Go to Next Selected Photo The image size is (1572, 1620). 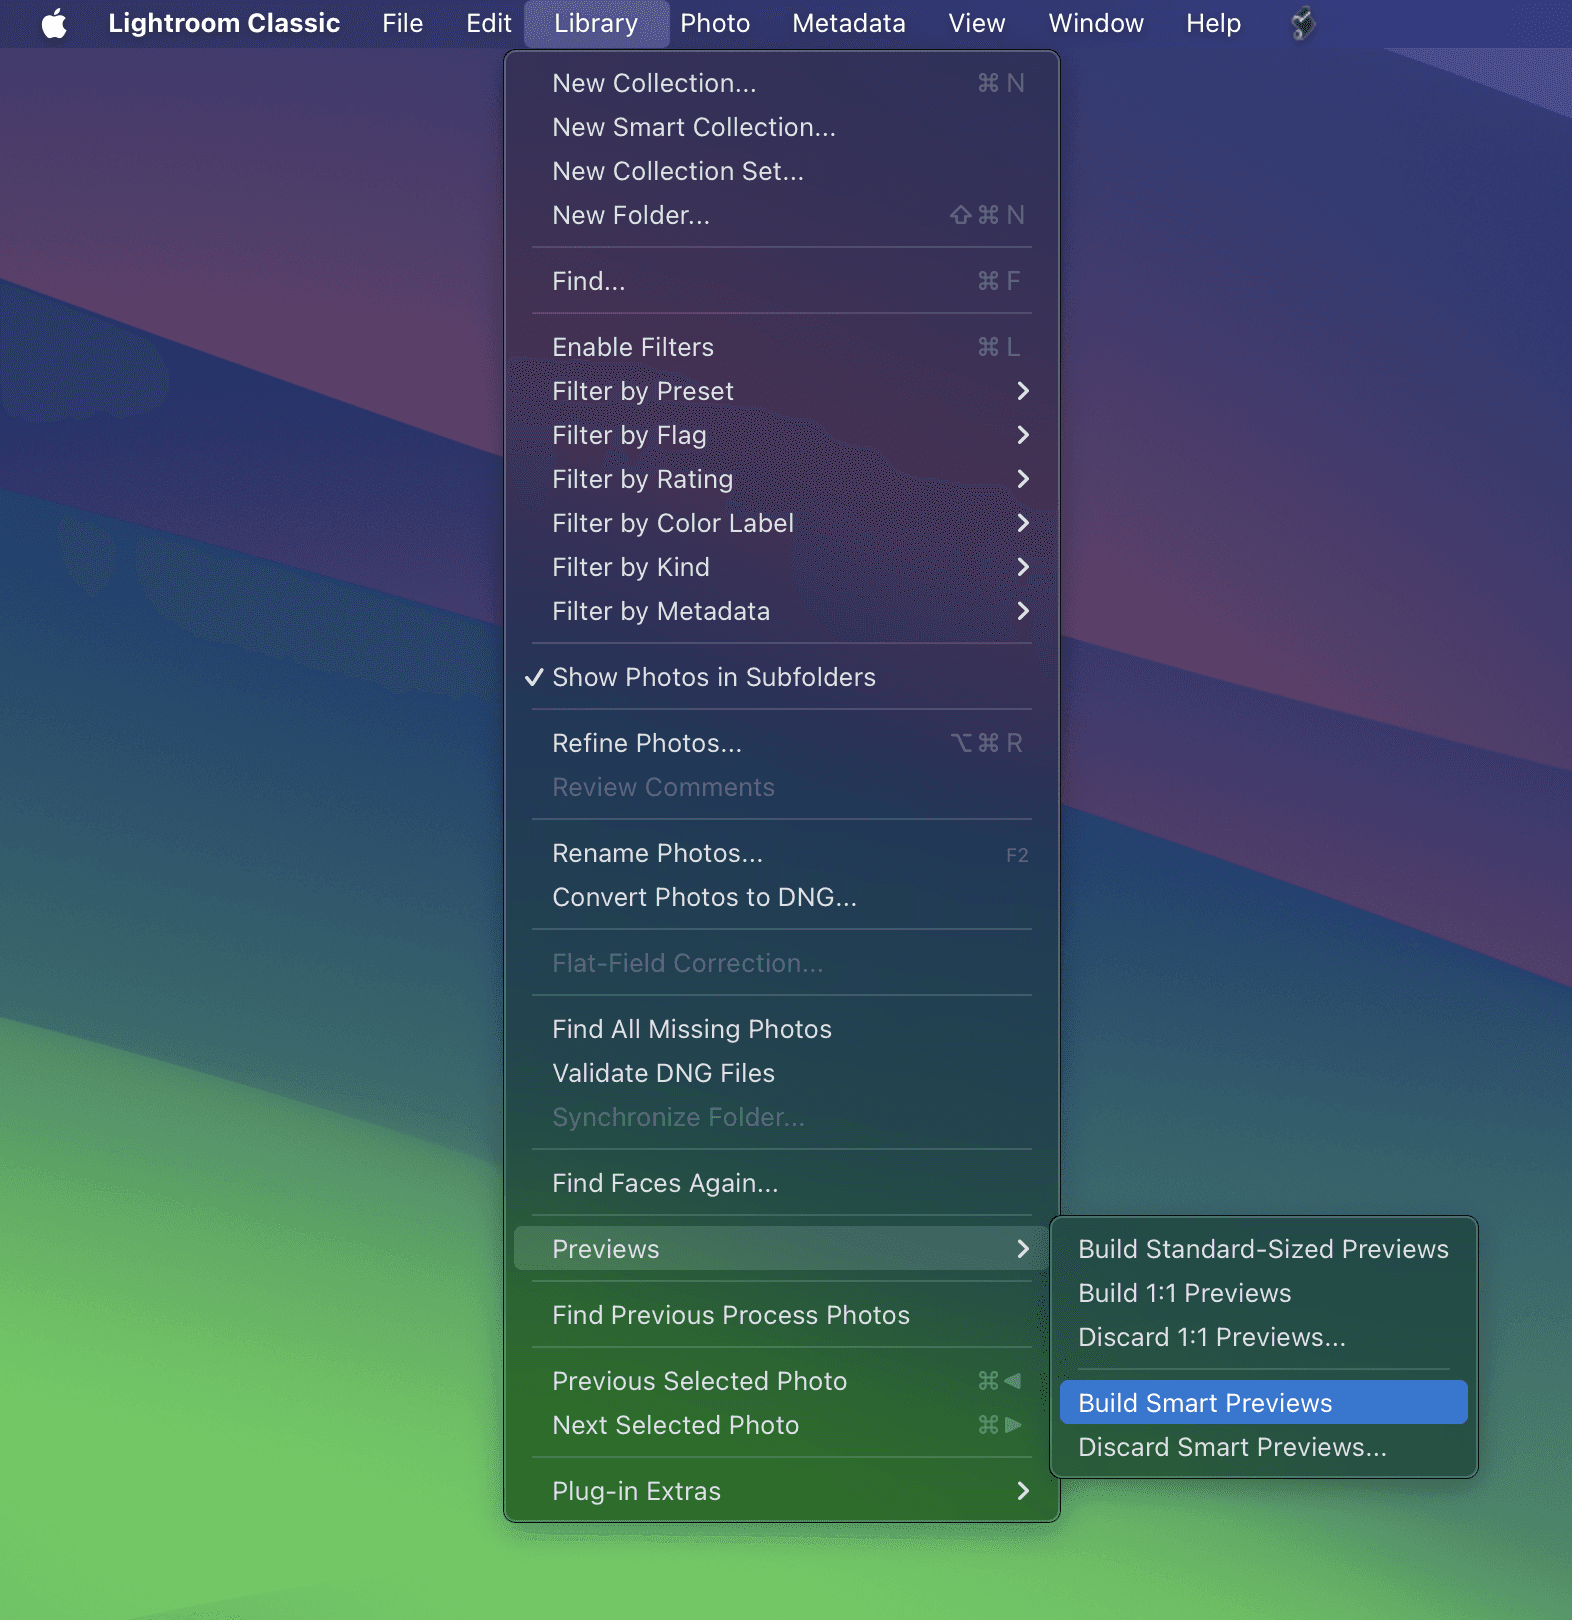point(782,1425)
